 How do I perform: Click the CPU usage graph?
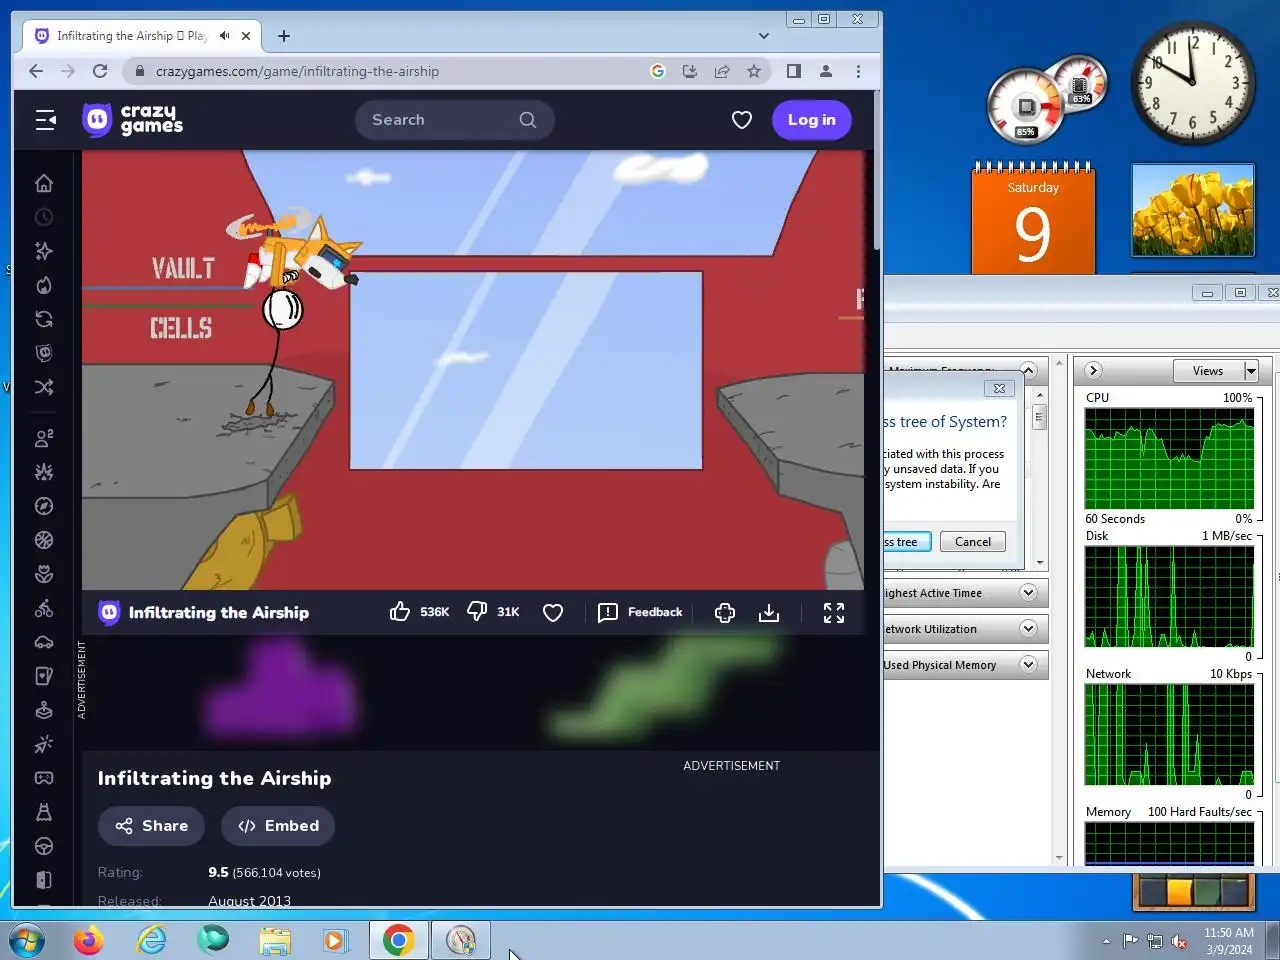click(x=1169, y=459)
